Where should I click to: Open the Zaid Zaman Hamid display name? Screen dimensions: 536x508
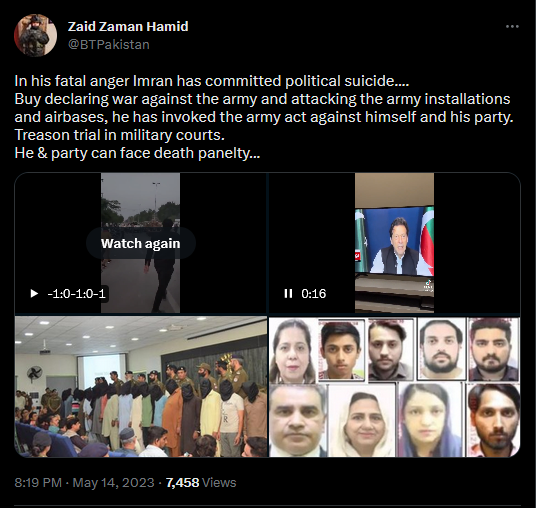128,26
